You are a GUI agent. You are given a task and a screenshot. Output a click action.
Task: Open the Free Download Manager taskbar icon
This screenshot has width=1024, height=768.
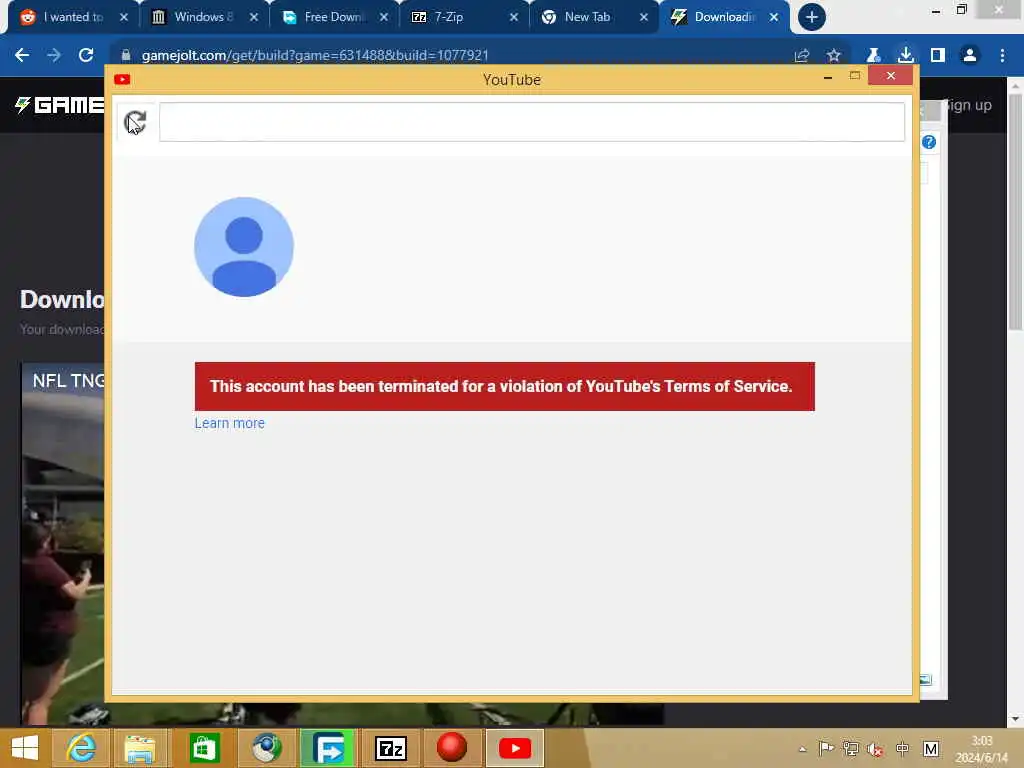click(328, 748)
